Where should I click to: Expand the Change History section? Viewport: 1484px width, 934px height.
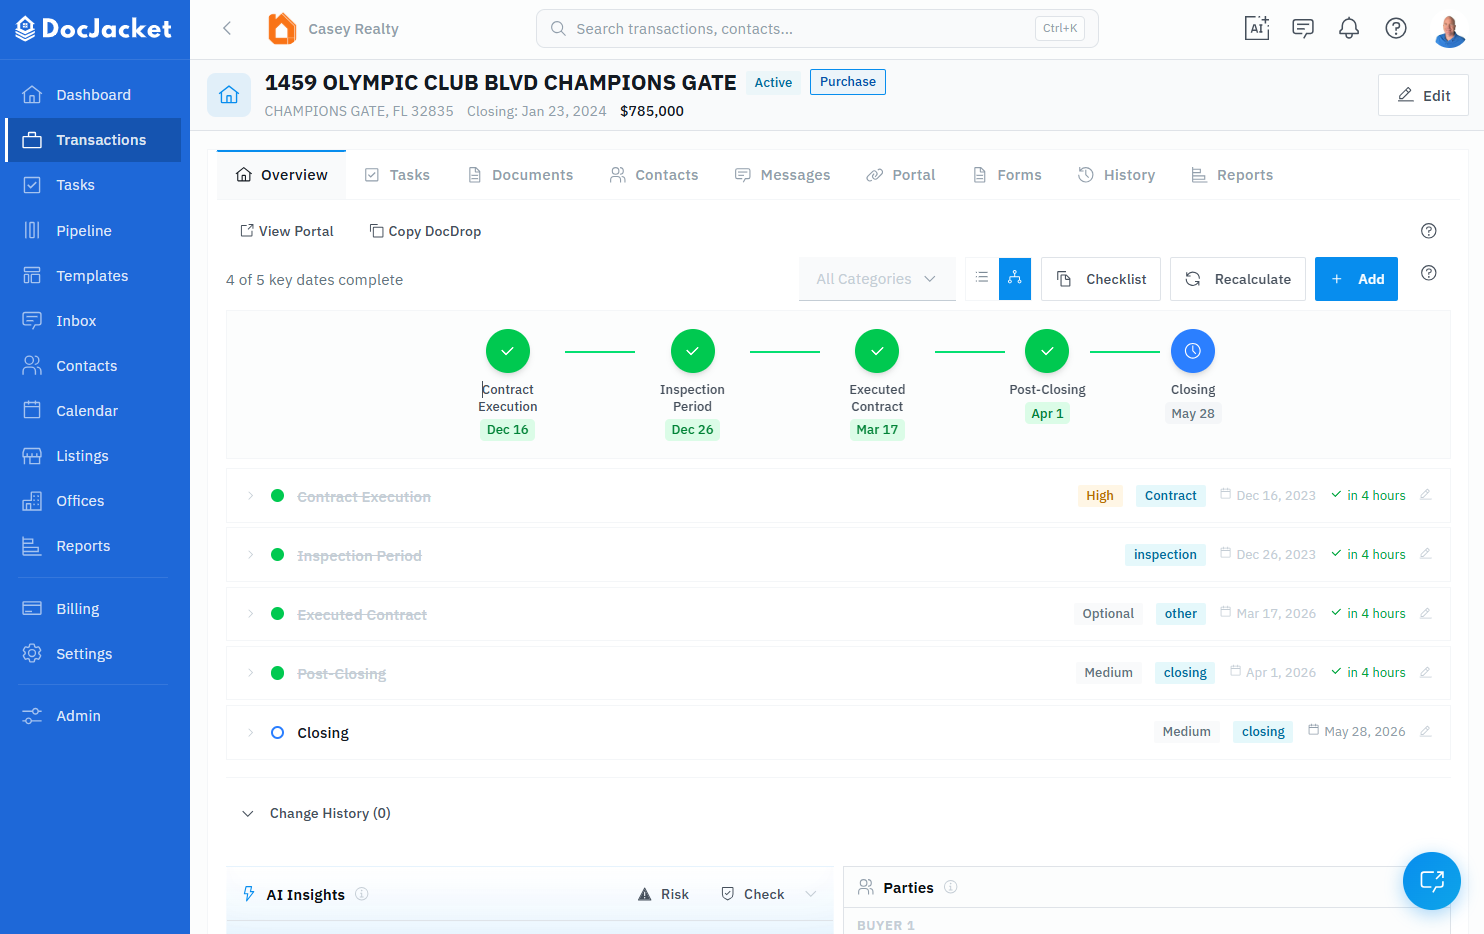pyautogui.click(x=248, y=814)
